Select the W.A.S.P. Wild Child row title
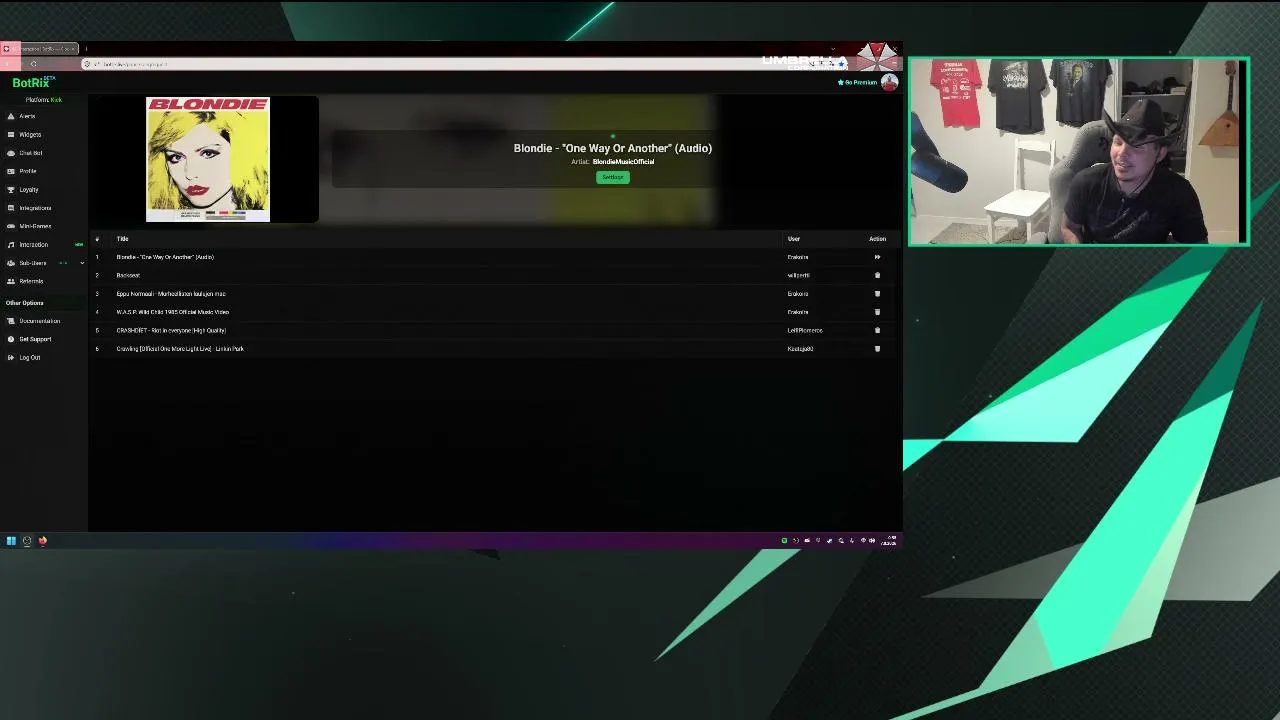This screenshot has width=1280, height=720. click(x=172, y=312)
